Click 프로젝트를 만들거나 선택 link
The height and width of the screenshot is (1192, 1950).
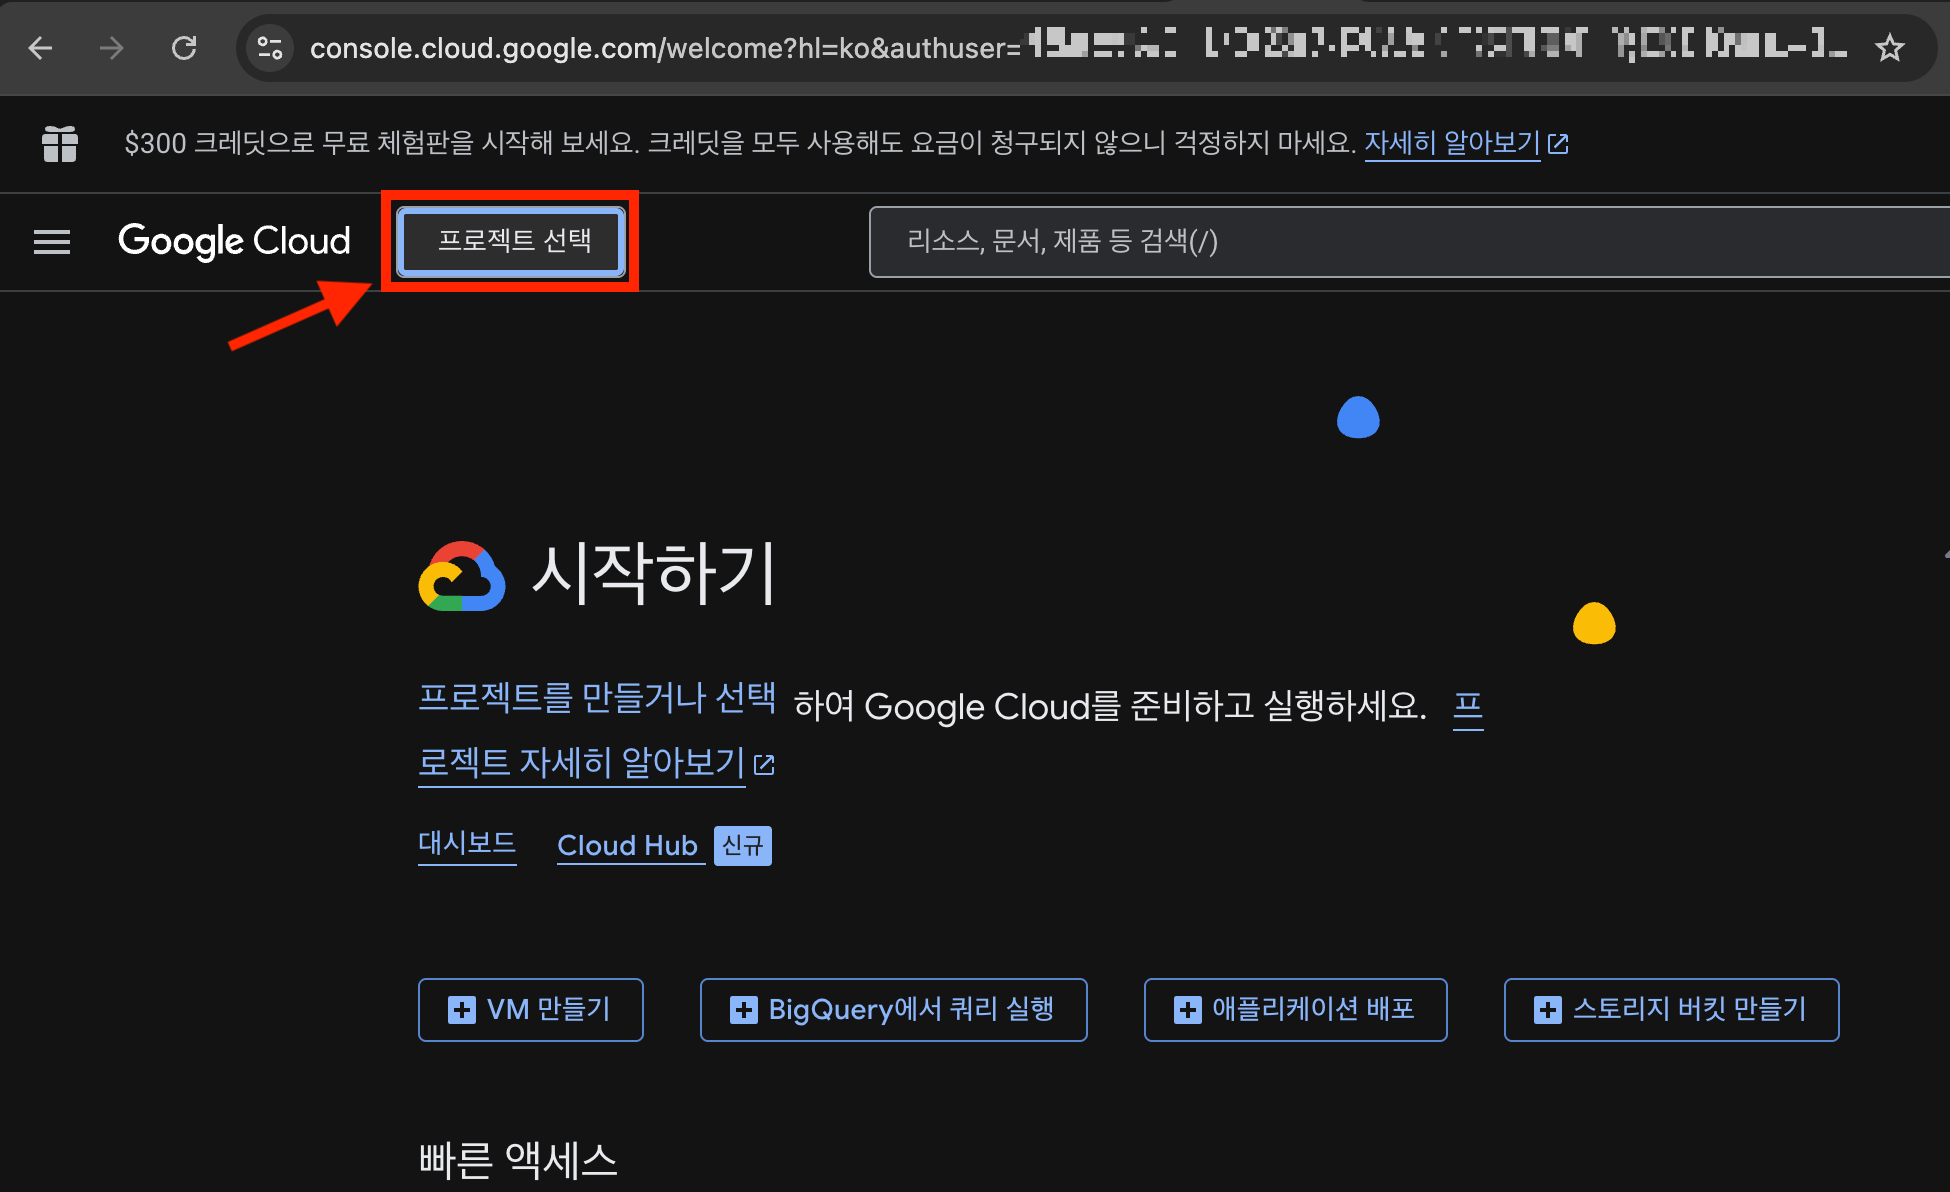[597, 697]
